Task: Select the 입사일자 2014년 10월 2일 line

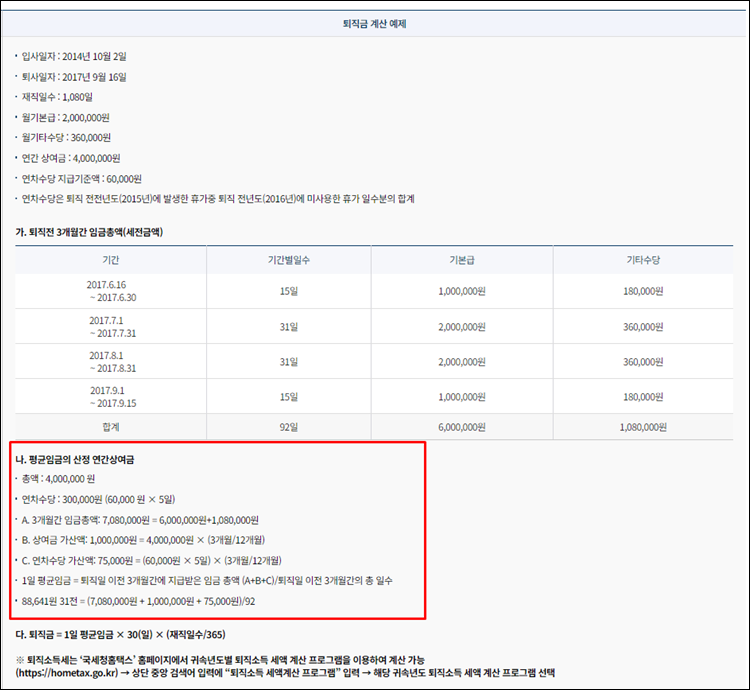Action: (74, 56)
